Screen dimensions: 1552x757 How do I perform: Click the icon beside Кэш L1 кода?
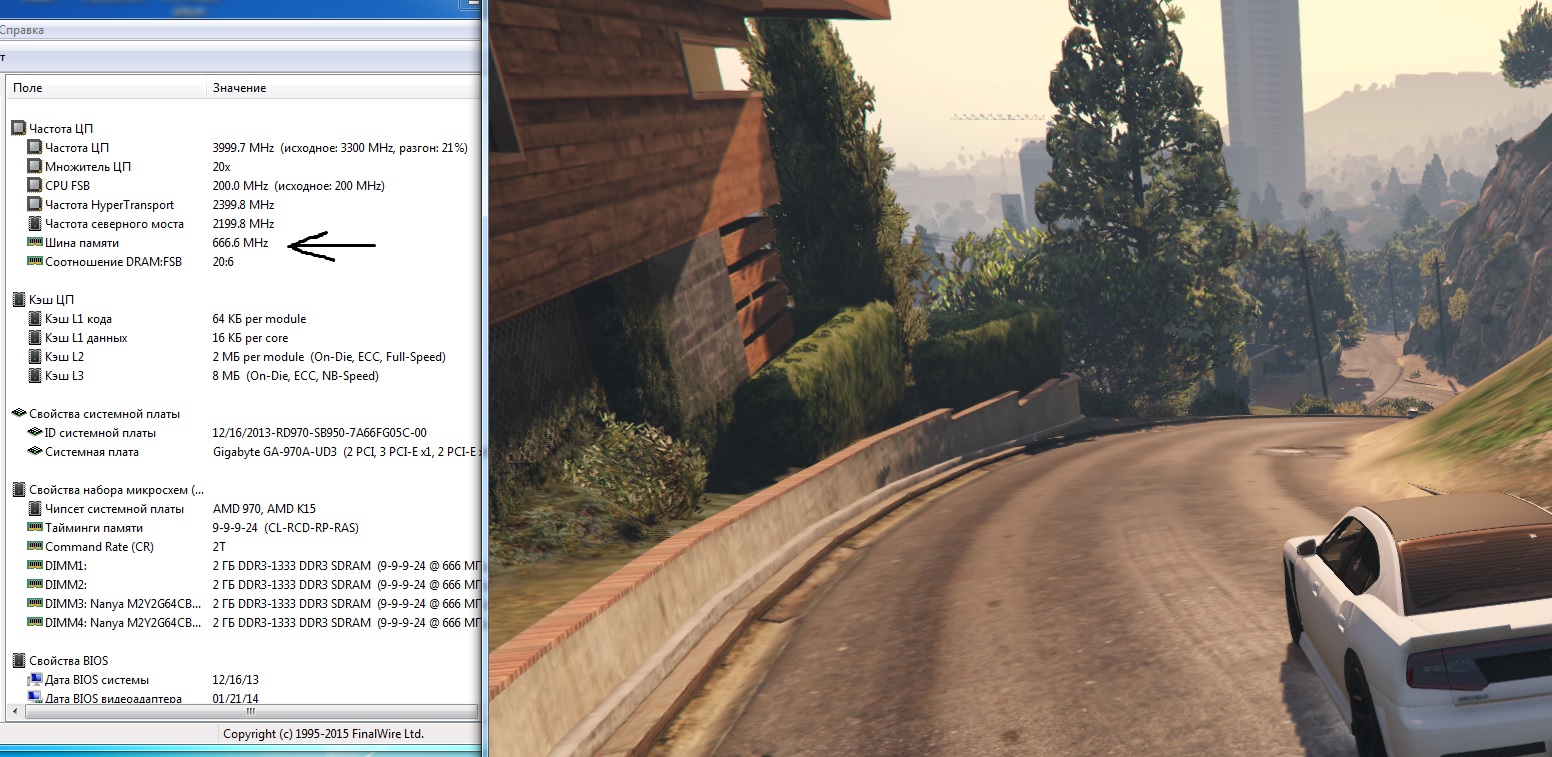point(34,319)
